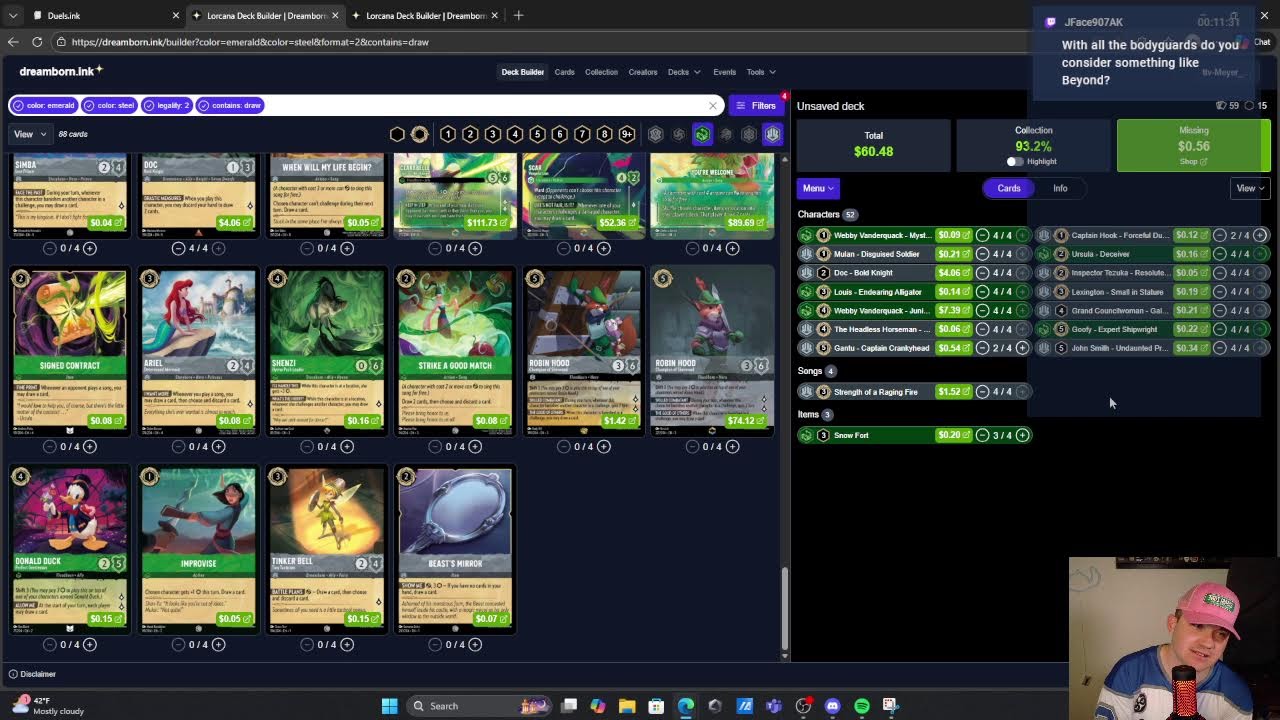Open the Filters panel

click(757, 105)
